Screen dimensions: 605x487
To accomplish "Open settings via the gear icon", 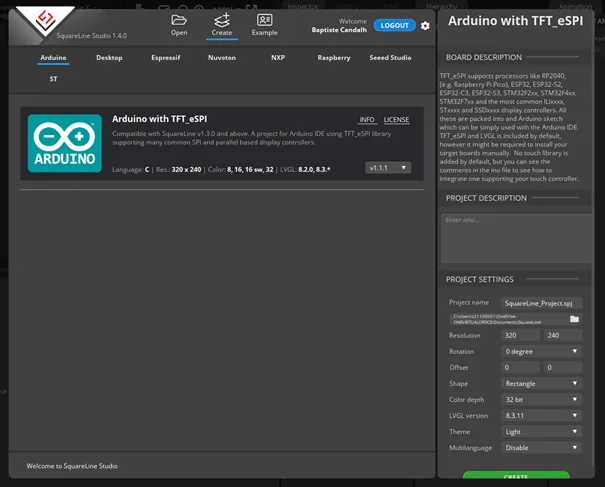I will [x=425, y=25].
